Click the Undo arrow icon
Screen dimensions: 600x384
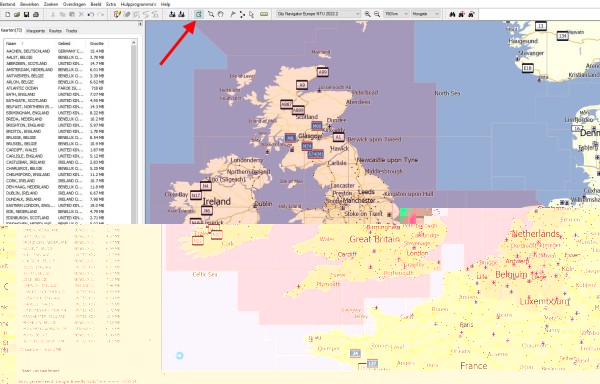tap(91, 15)
